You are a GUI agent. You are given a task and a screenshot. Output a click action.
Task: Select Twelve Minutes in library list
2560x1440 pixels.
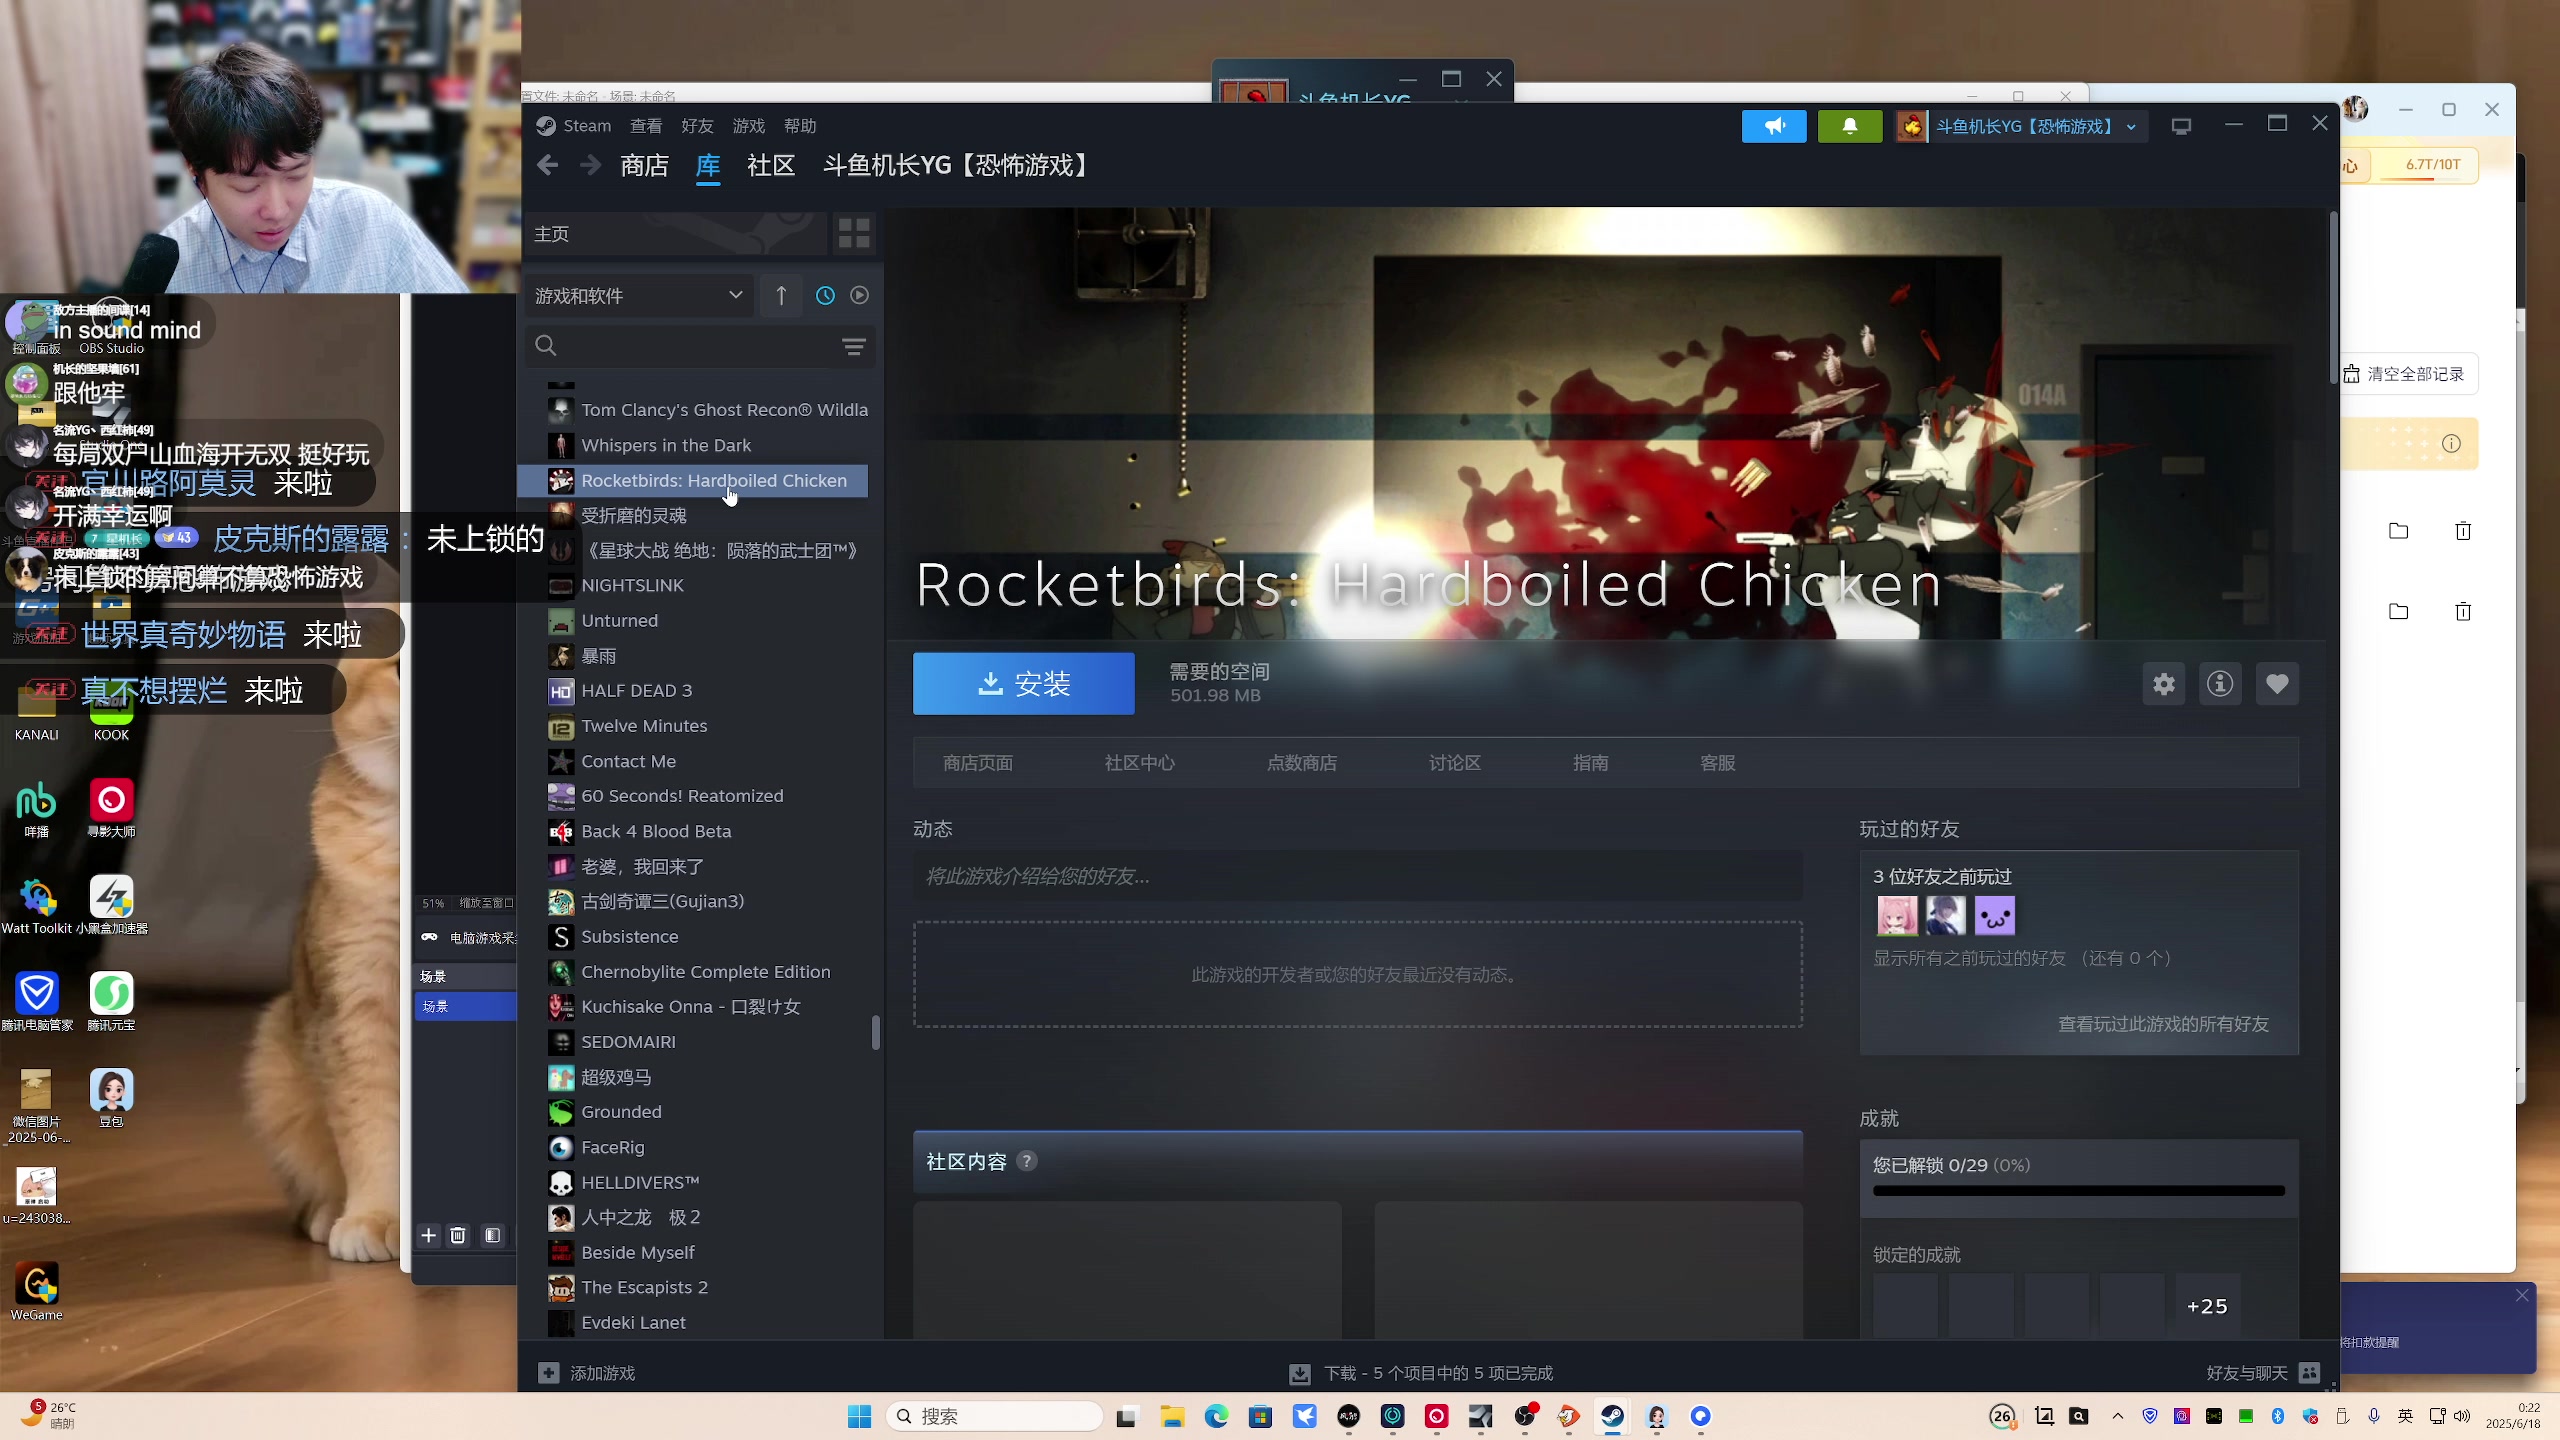tap(693, 726)
